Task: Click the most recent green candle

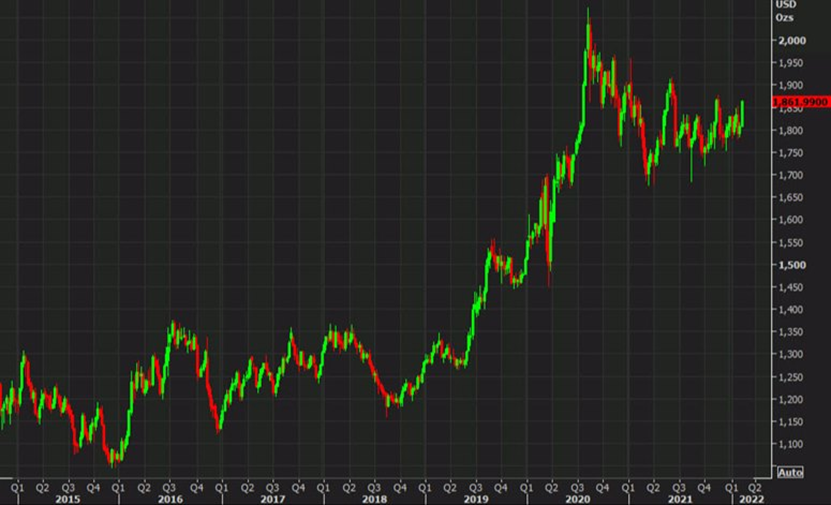Action: (741, 112)
